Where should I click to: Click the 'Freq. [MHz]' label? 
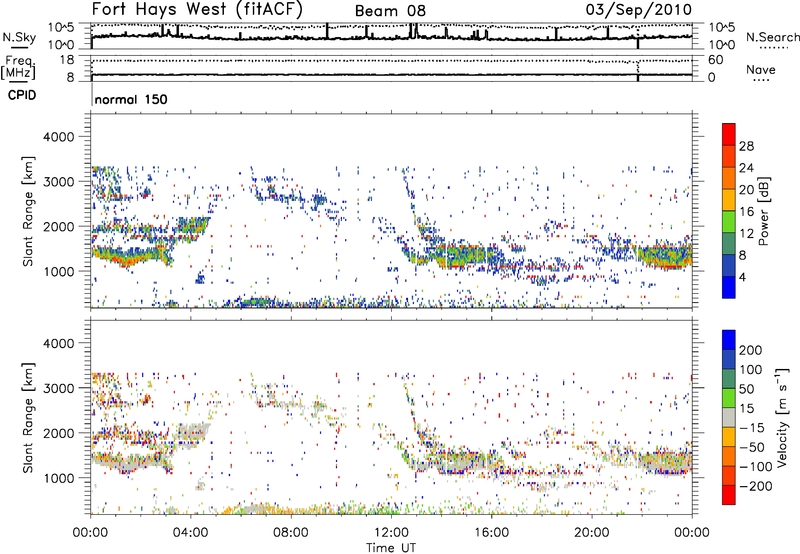[x=18, y=67]
